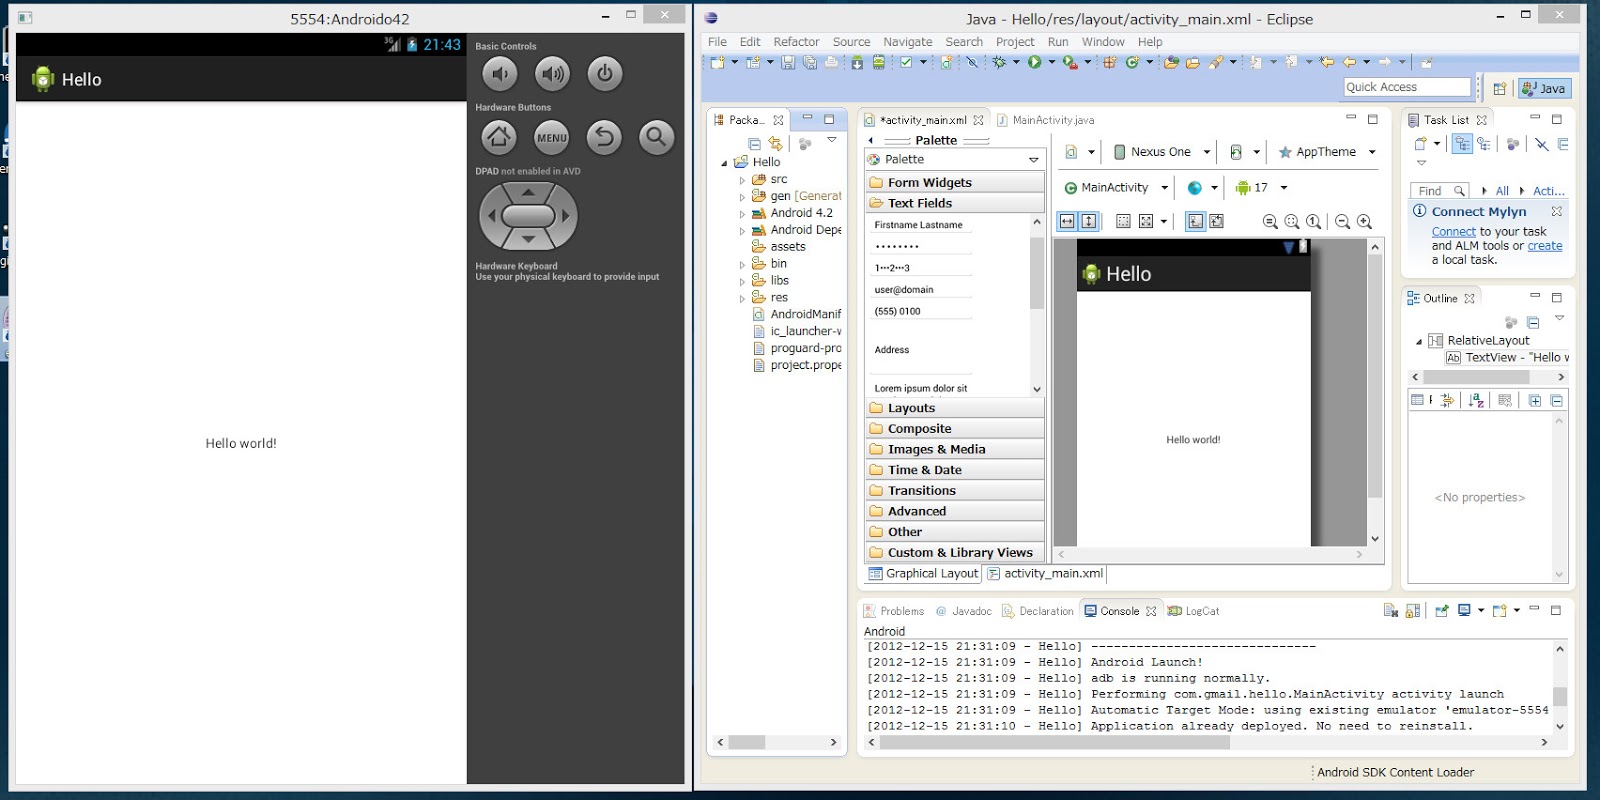Open the Open Perspective button
Image resolution: width=1600 pixels, height=800 pixels.
1499,88
